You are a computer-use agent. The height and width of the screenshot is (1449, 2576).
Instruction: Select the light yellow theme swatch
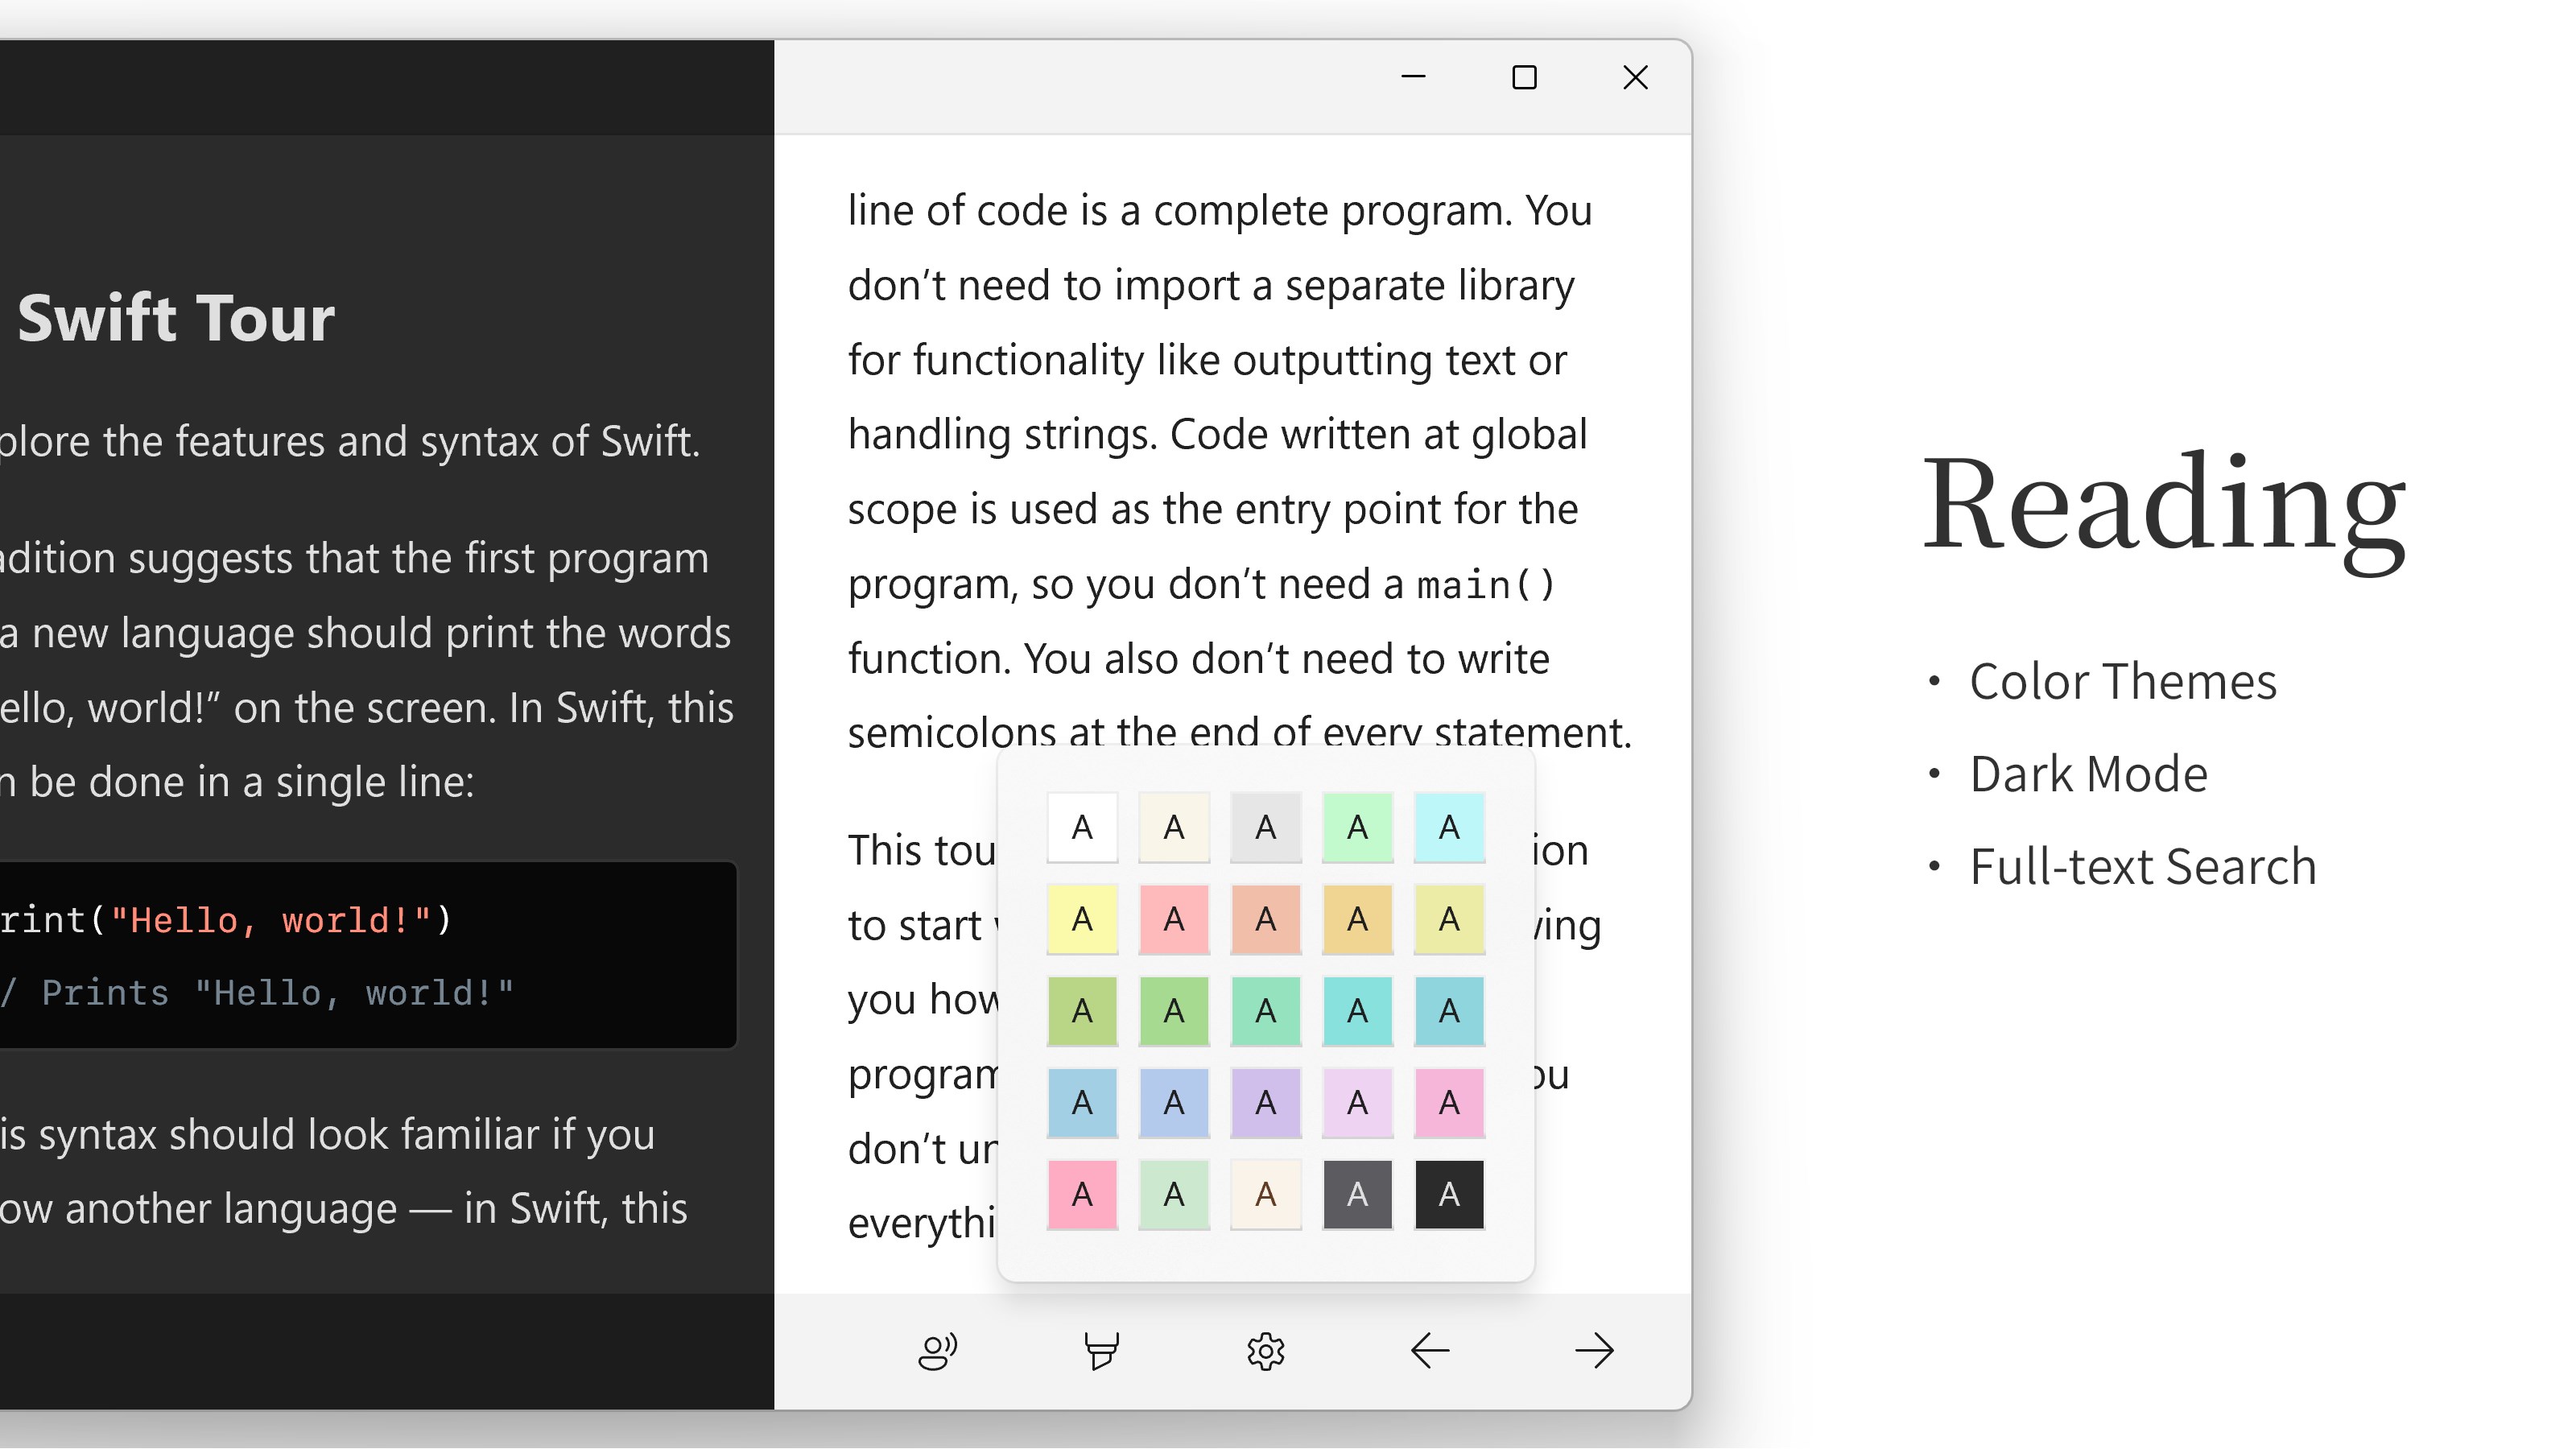pos(1082,919)
